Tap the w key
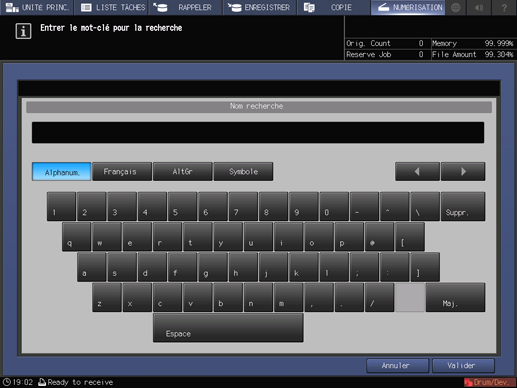Screen dimensions: 517x388 pyautogui.click(x=107, y=237)
